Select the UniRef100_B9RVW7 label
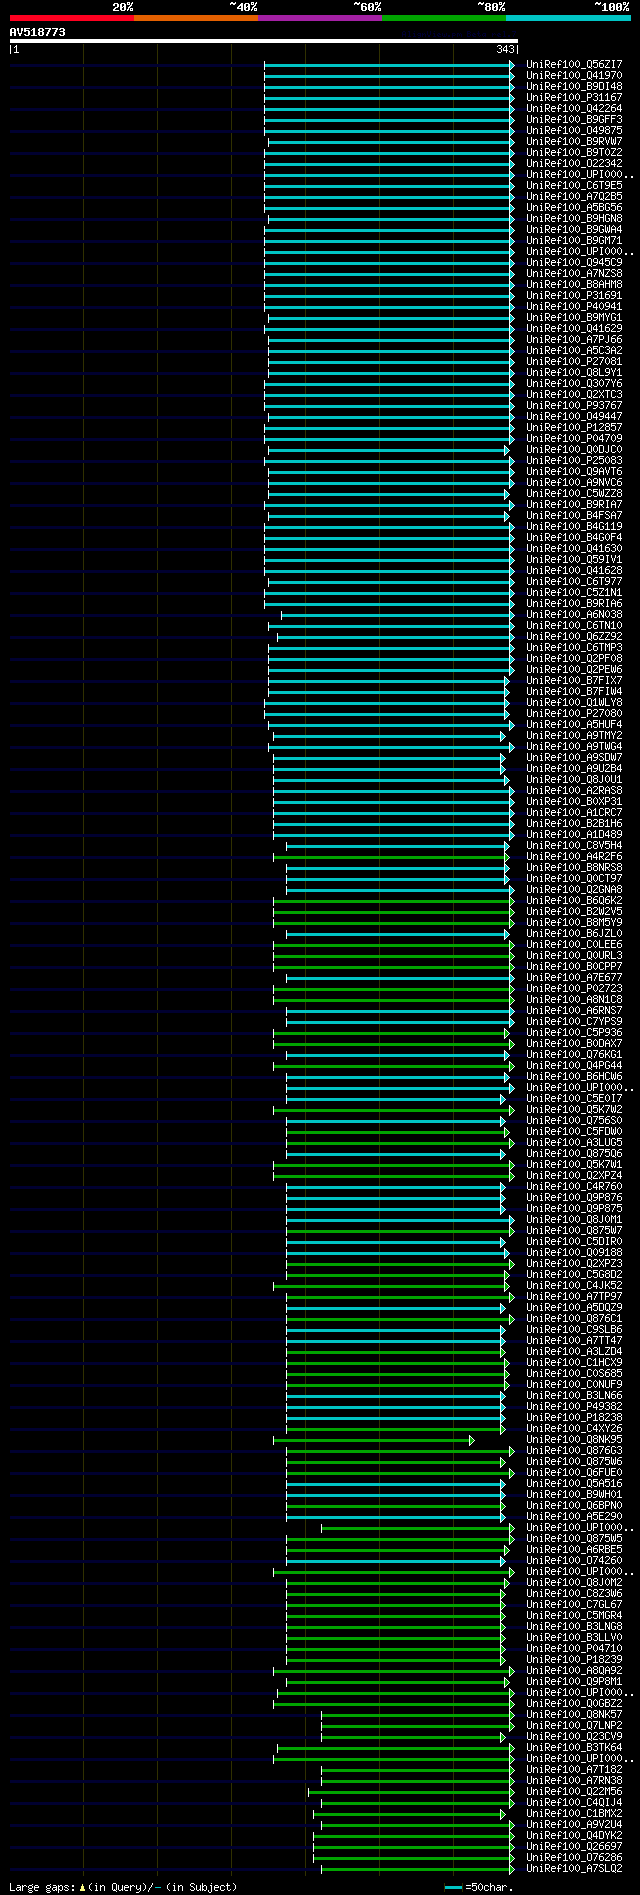The height and width of the screenshot is (1895, 640). tap(574, 141)
